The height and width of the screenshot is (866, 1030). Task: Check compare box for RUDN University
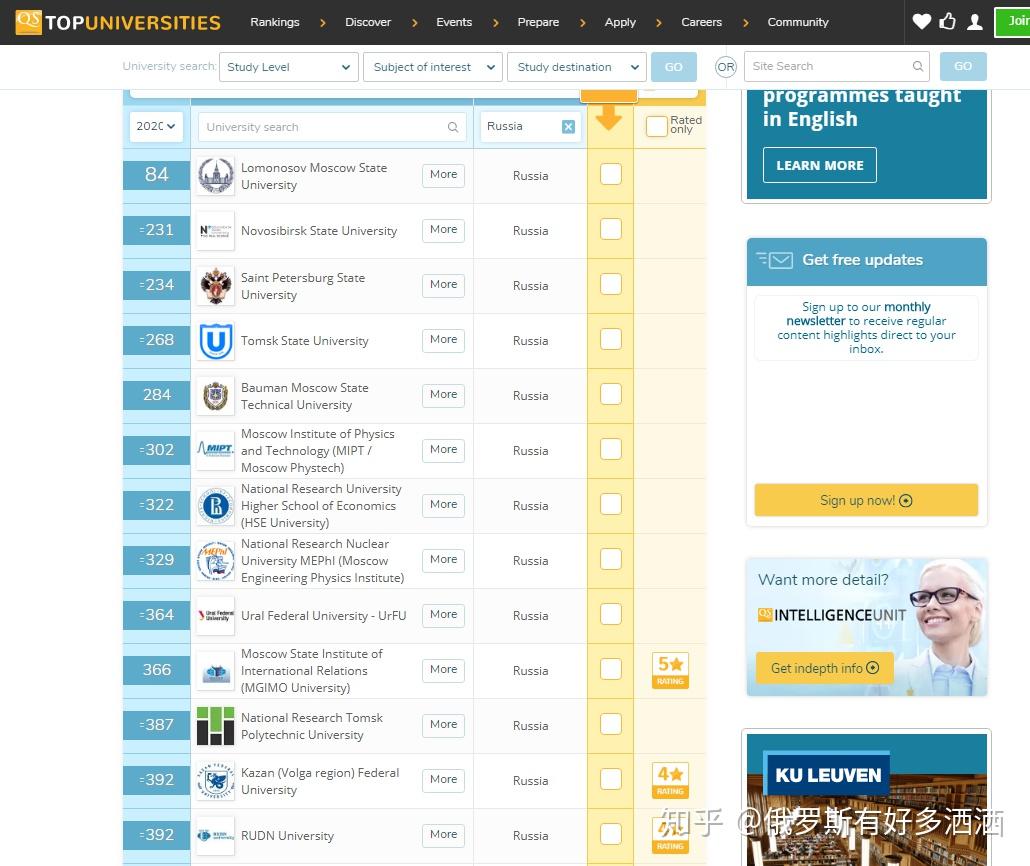click(611, 834)
